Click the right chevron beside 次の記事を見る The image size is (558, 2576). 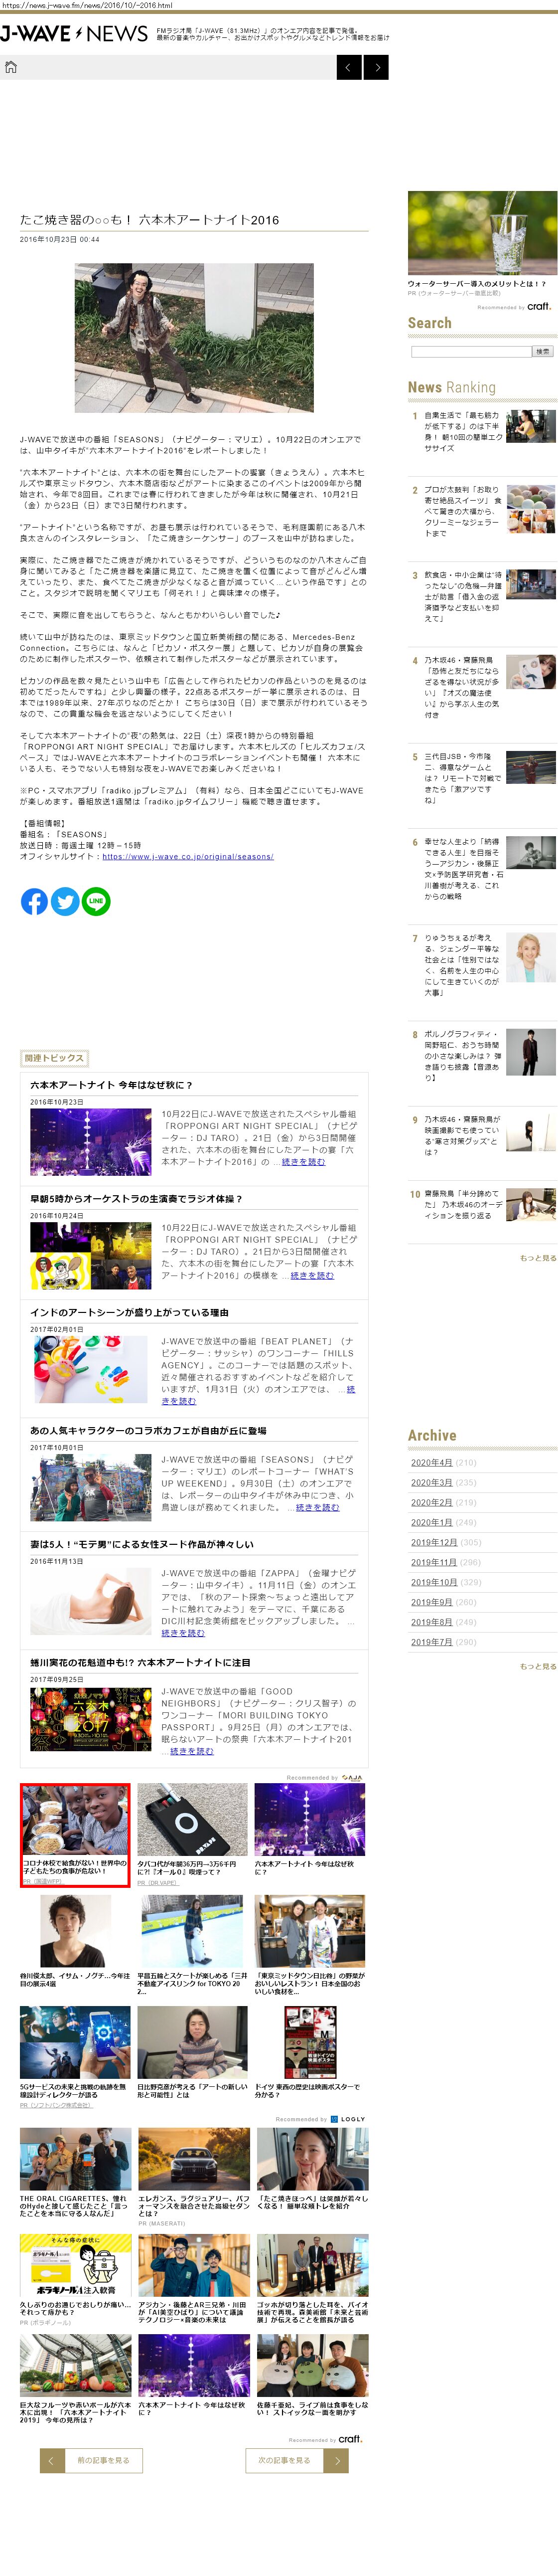tap(337, 2459)
